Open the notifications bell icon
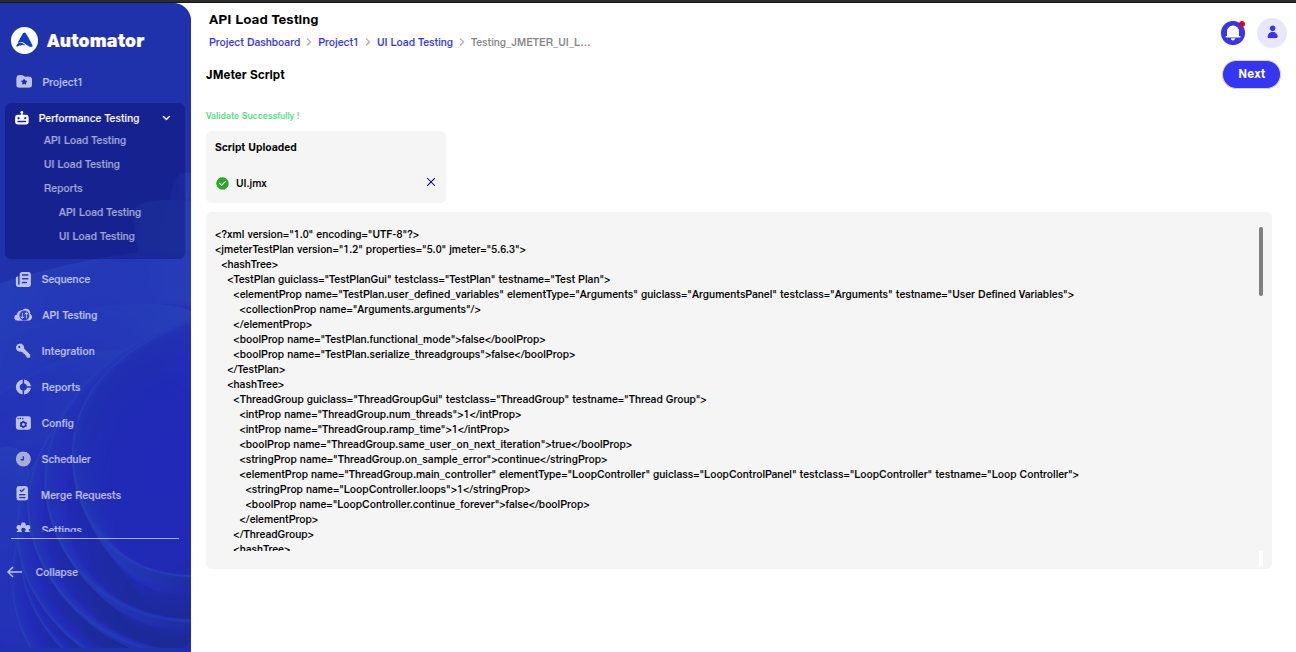This screenshot has width=1296, height=652. click(1233, 32)
